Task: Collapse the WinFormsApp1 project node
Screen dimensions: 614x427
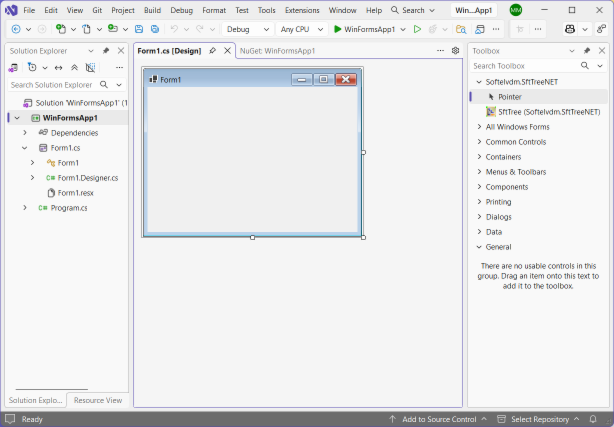Action: click(17, 118)
